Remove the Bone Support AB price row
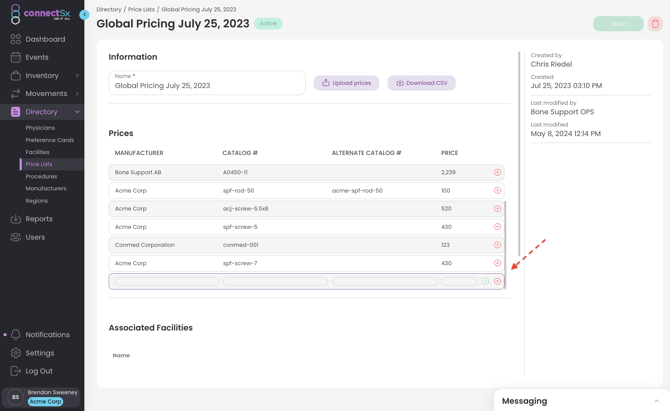670x411 pixels. [497, 173]
